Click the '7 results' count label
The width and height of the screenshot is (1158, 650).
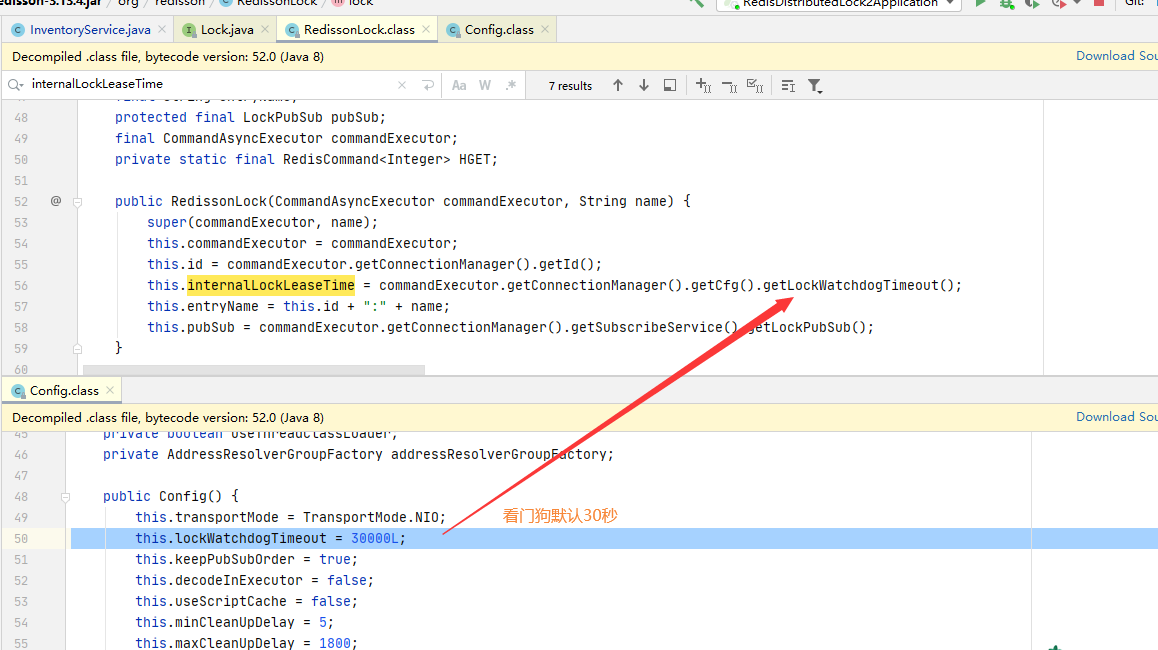570,86
